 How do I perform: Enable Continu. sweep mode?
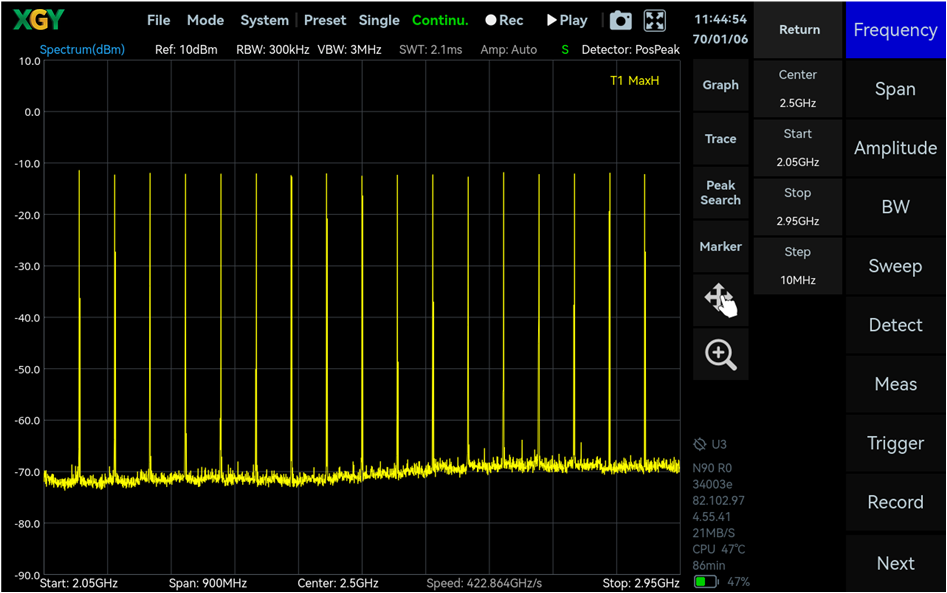click(440, 21)
